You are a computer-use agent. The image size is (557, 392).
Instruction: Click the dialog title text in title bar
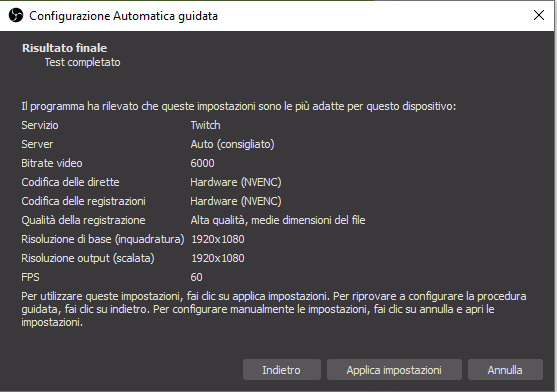(x=123, y=16)
